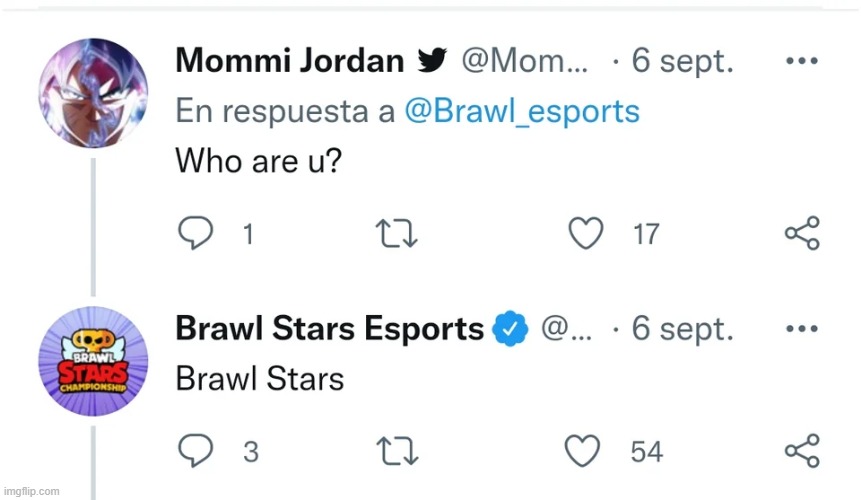Open the 6 sept. timestamp on Mommi's tweet
This screenshot has width=861, height=500.
click(x=683, y=60)
